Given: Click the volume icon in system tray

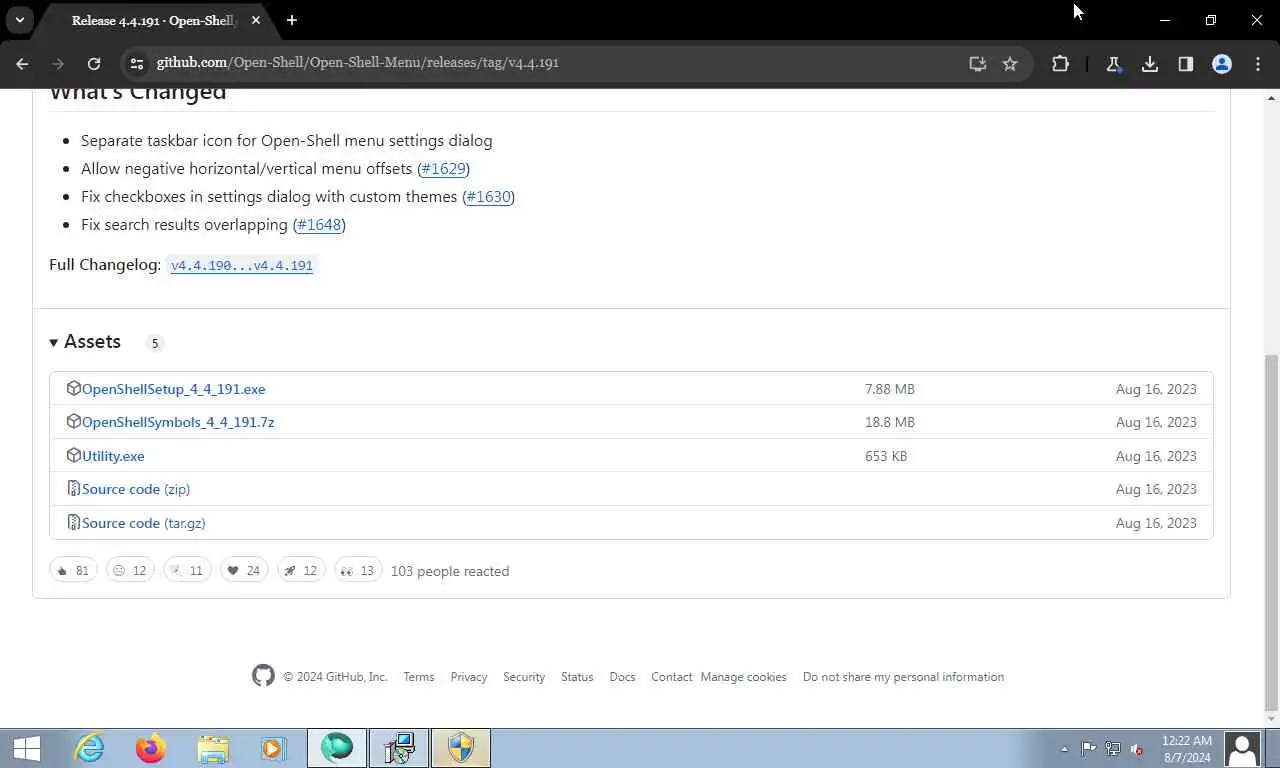Looking at the screenshot, I should 1136,749.
